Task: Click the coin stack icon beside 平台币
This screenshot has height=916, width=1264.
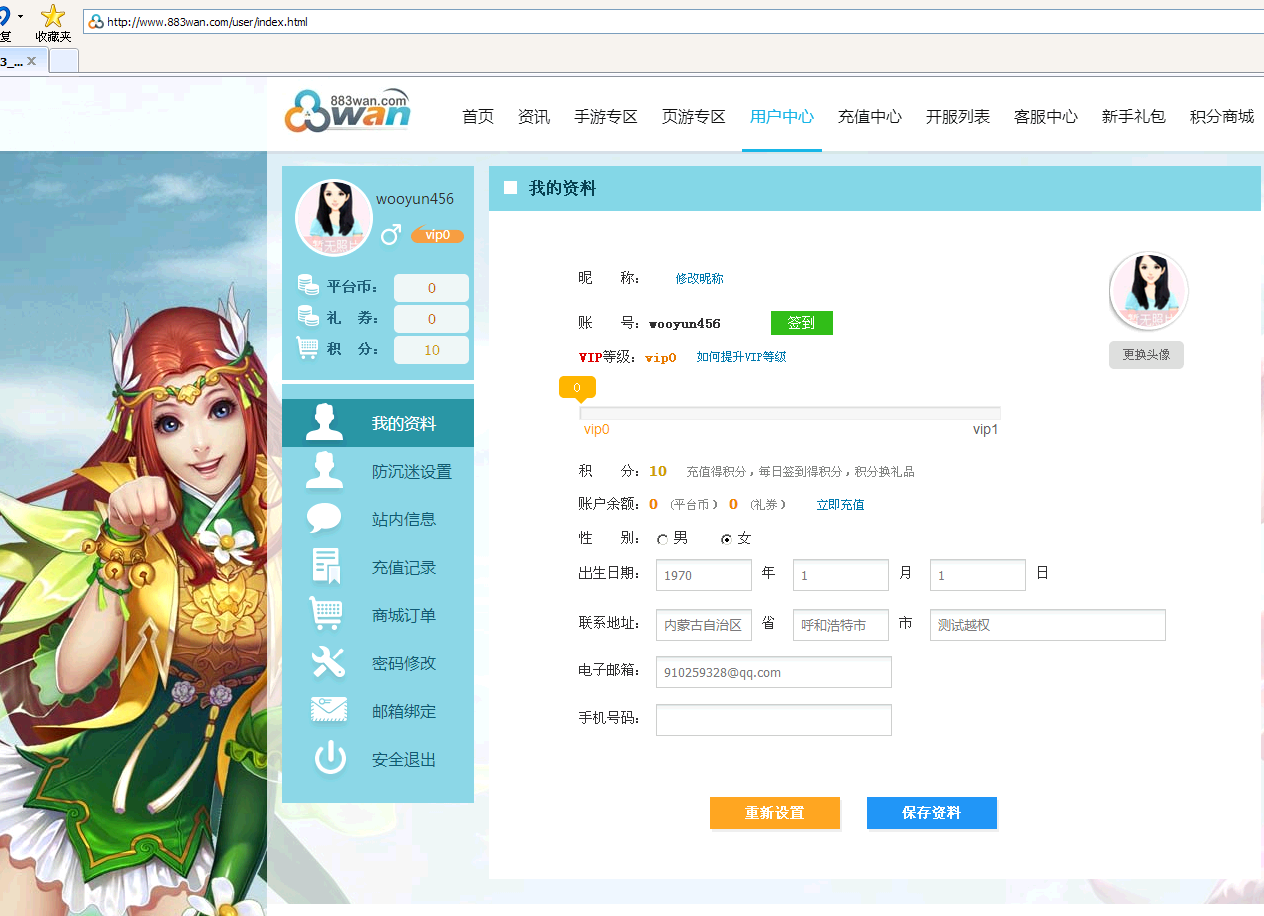Action: [308, 285]
